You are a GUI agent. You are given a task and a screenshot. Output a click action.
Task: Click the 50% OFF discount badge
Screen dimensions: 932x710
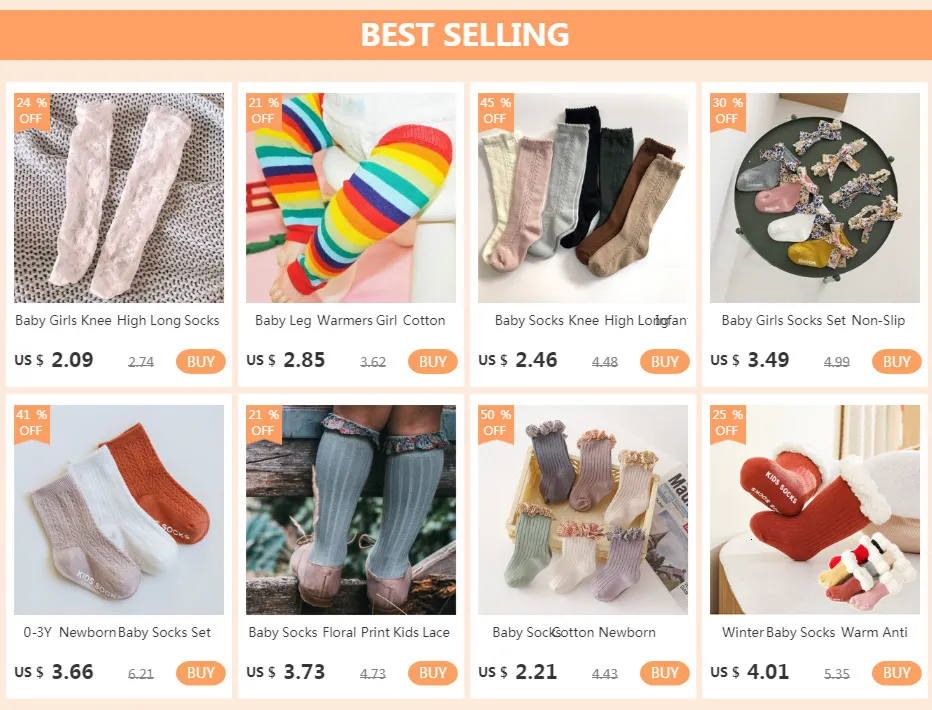[x=495, y=422]
